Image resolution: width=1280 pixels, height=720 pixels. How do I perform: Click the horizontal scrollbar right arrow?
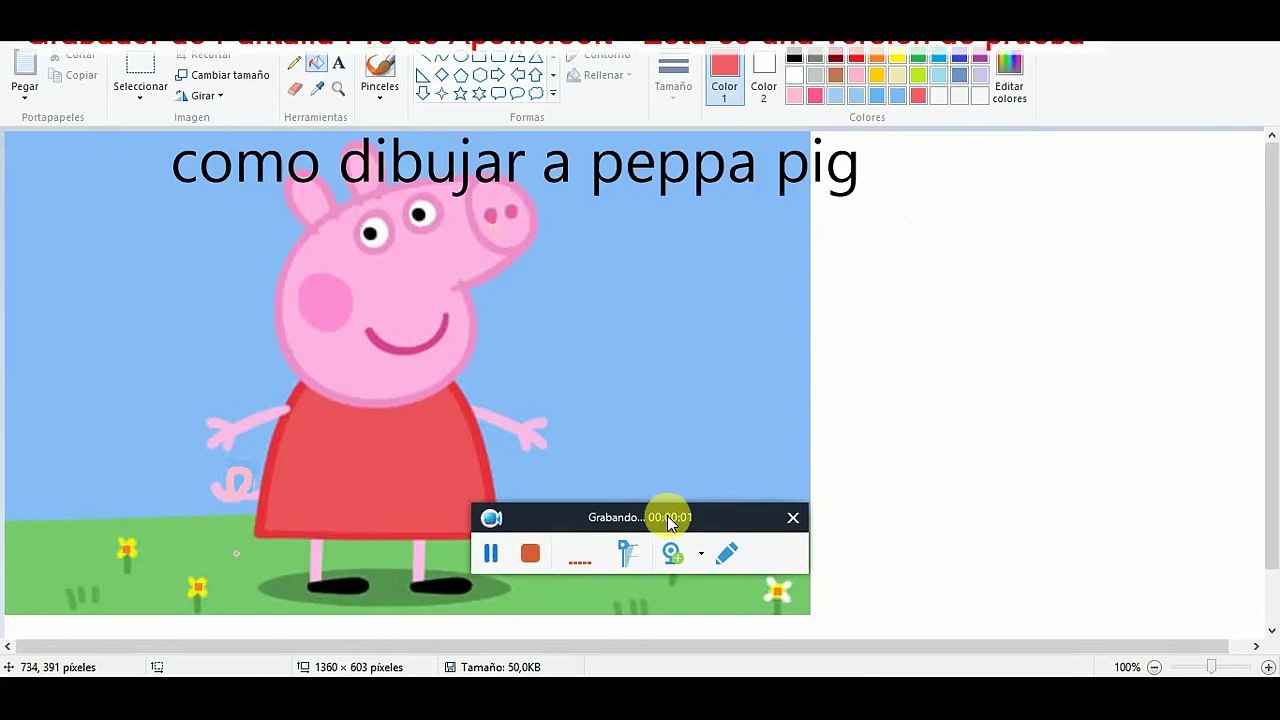(x=1256, y=647)
